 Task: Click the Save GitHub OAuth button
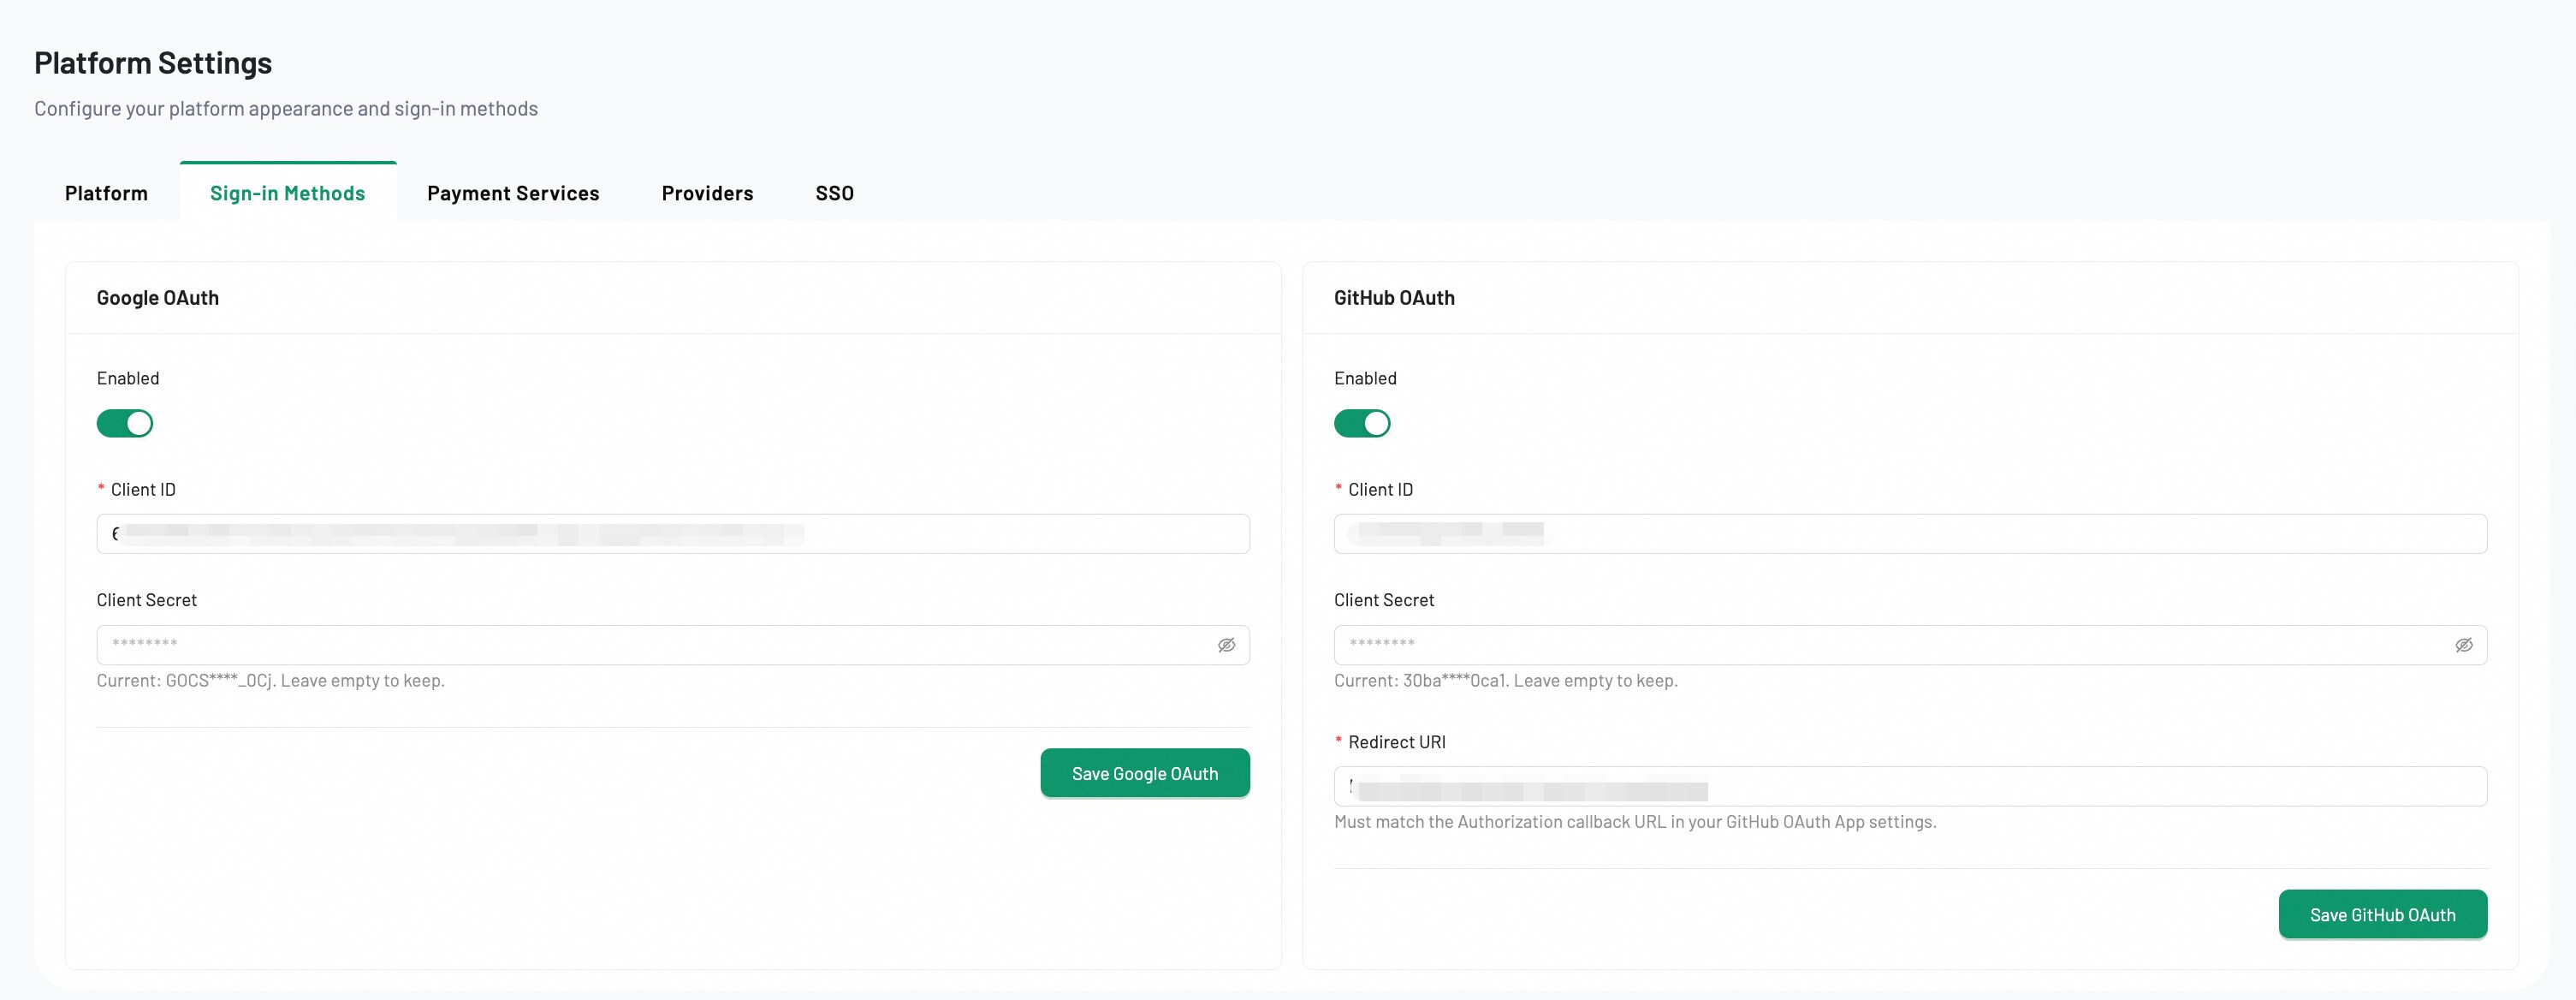click(x=2382, y=914)
